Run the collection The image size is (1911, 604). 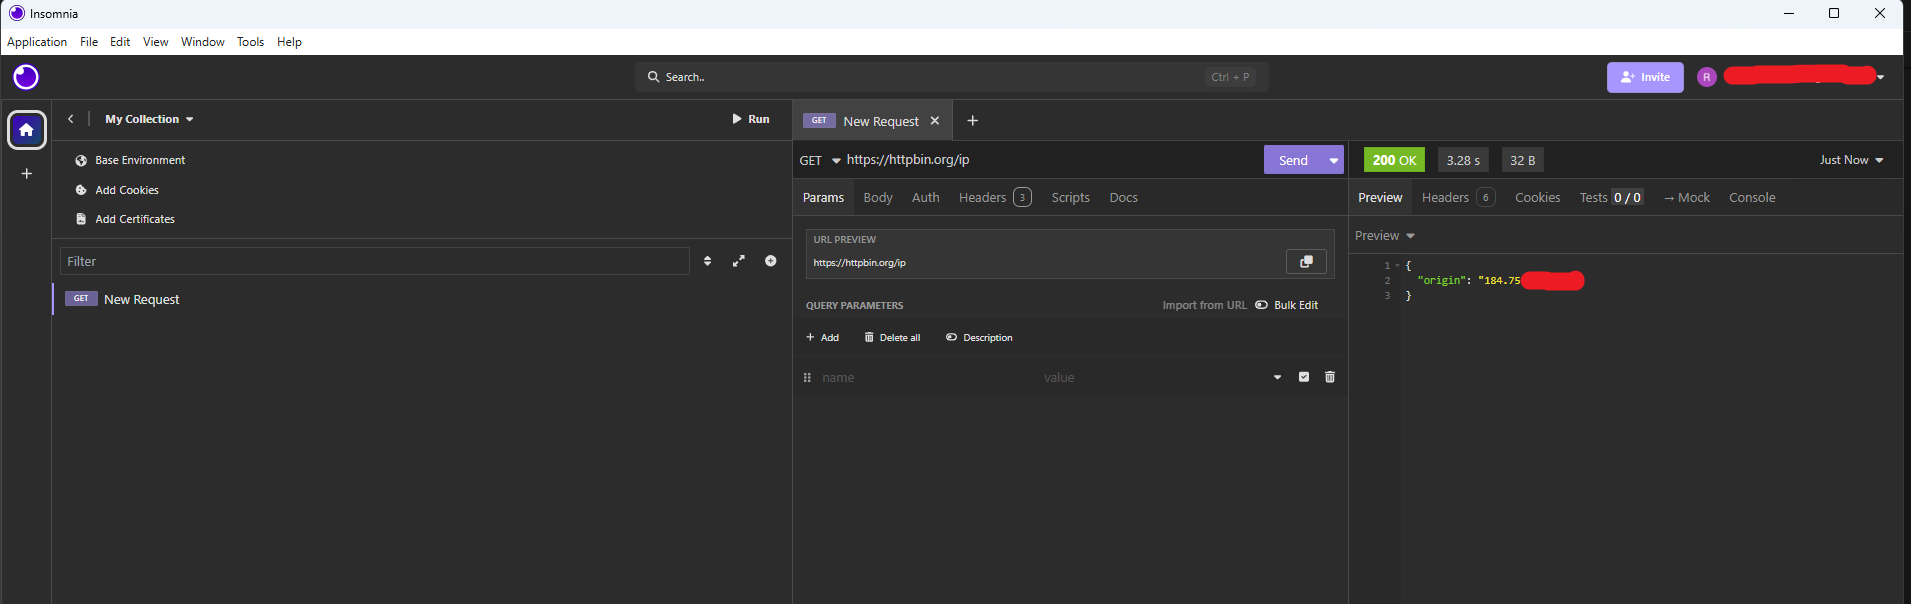pos(751,119)
